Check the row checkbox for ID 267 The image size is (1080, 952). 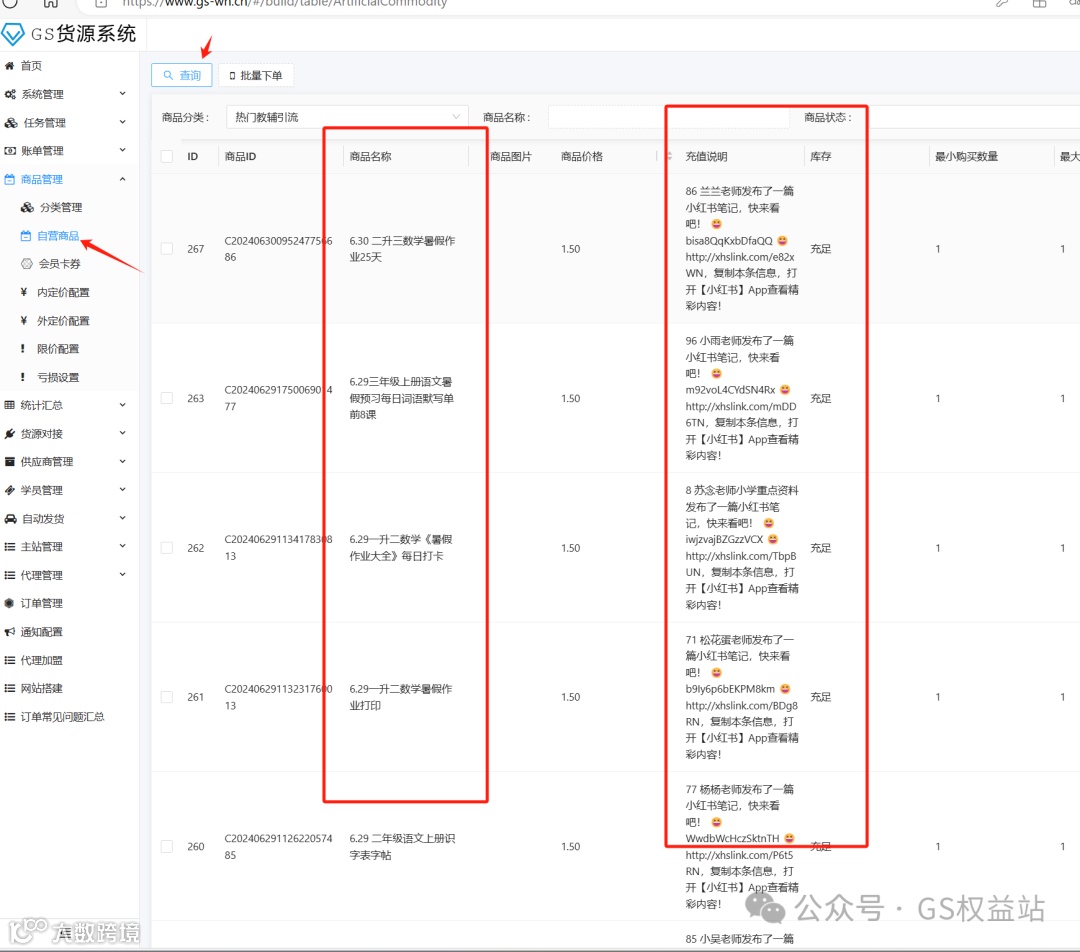click(167, 249)
